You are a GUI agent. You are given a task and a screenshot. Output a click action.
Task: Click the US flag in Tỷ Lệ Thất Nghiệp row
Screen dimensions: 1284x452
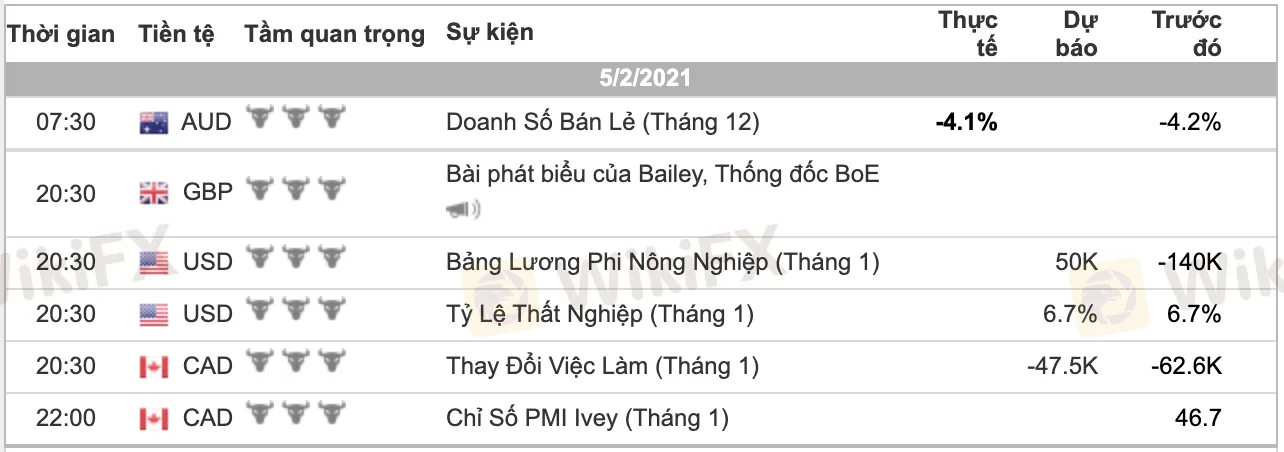[x=153, y=315]
